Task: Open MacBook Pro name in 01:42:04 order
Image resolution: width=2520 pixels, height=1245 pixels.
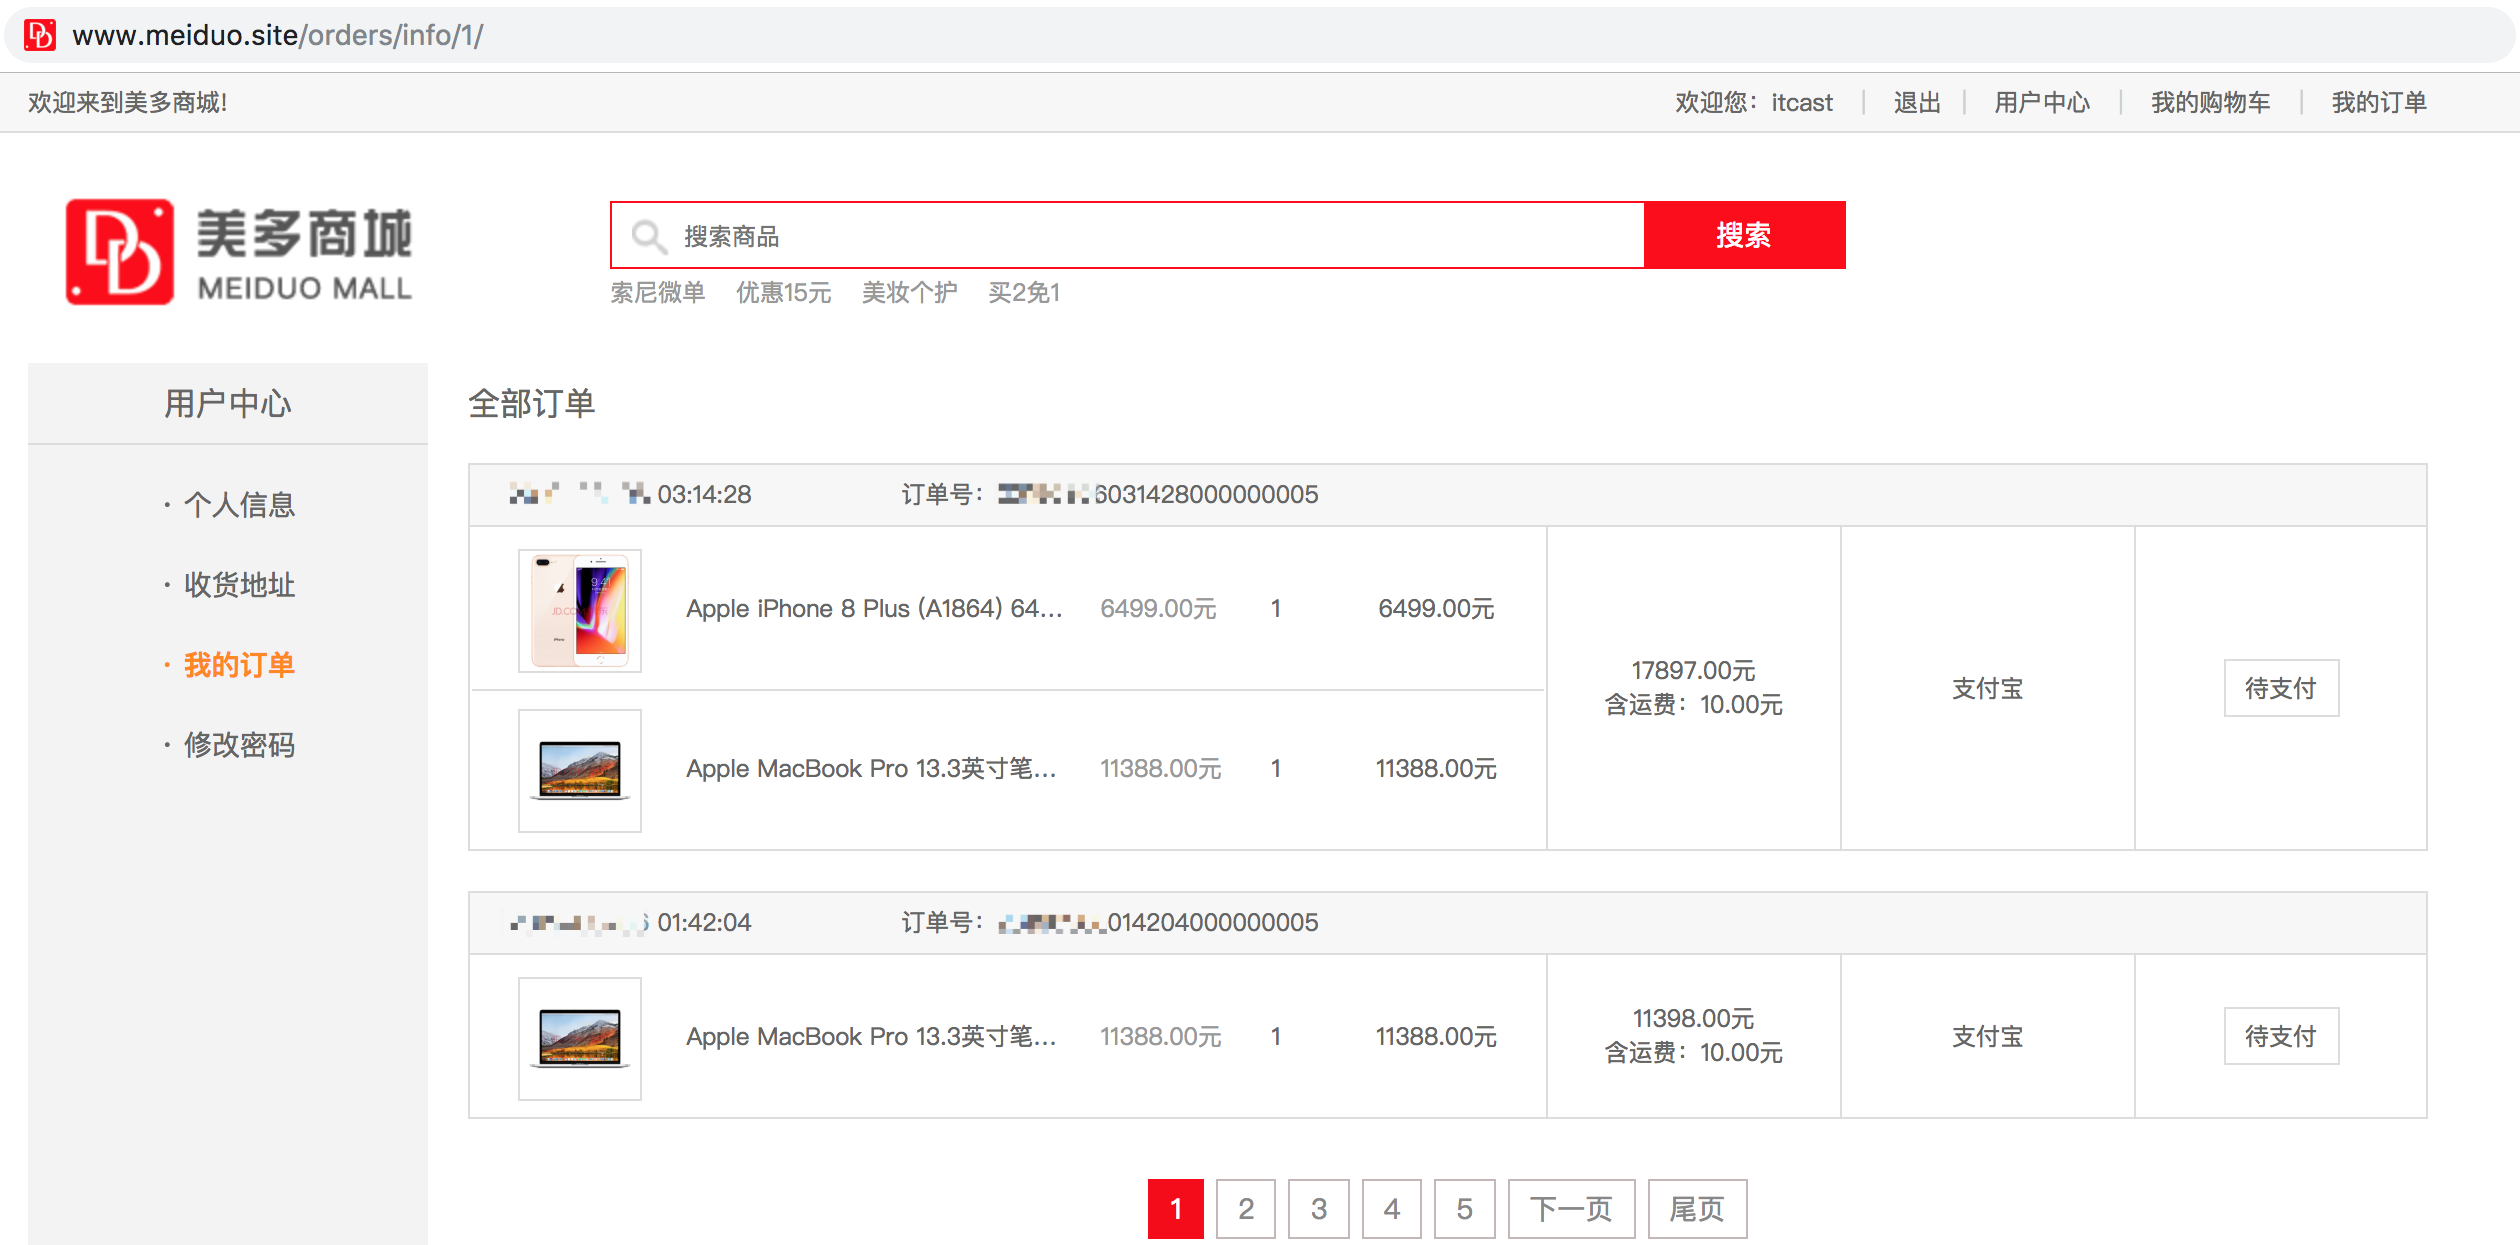Action: click(871, 1036)
